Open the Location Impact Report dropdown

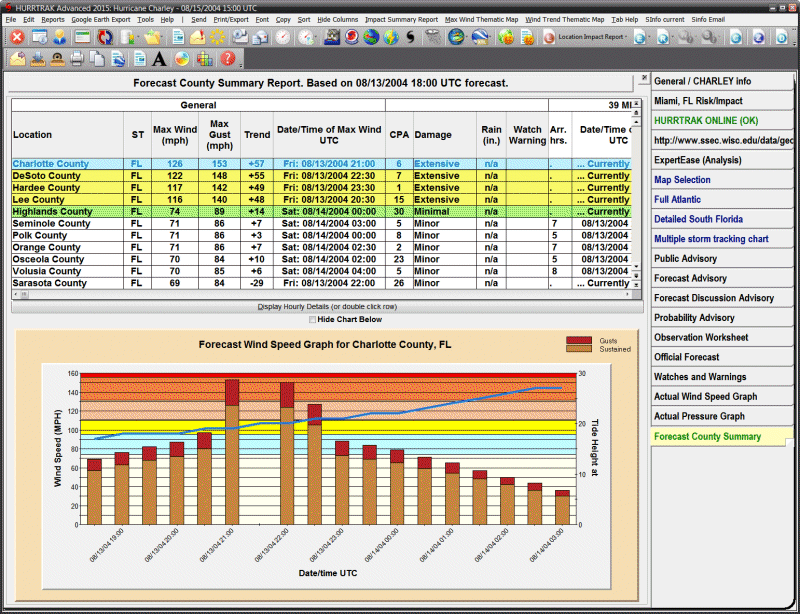[591, 37]
